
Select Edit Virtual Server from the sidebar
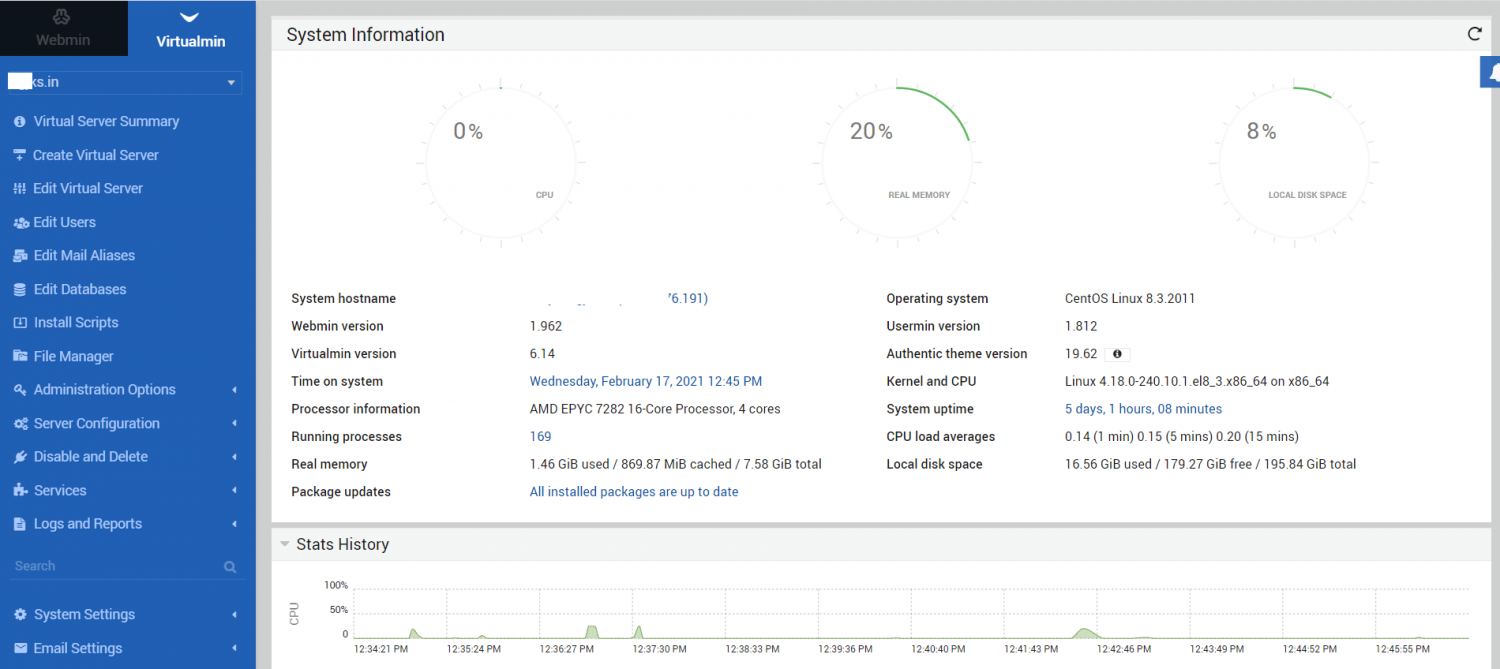19,188
